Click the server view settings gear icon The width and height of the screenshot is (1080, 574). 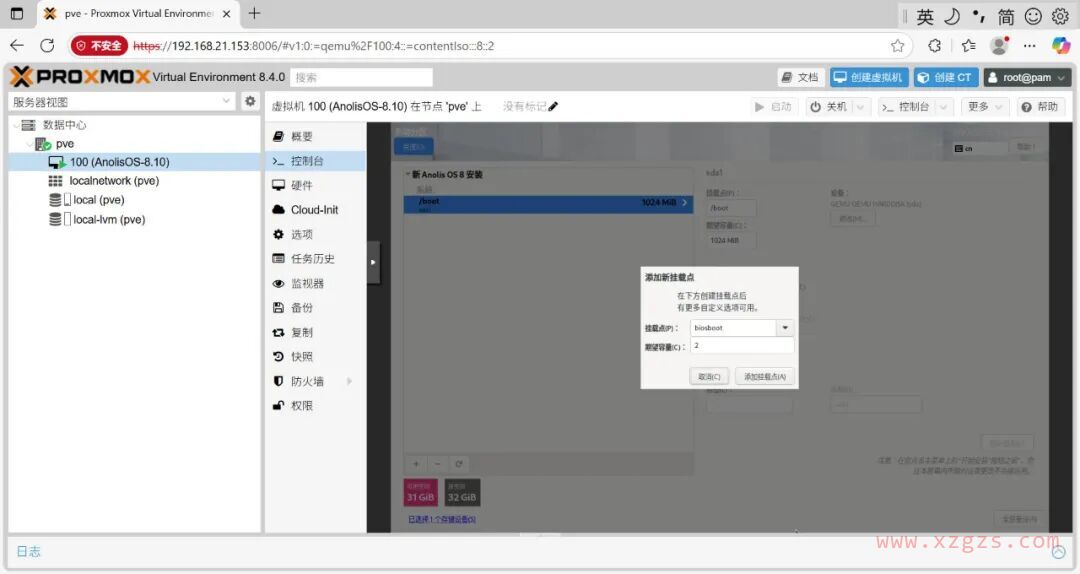click(x=250, y=101)
